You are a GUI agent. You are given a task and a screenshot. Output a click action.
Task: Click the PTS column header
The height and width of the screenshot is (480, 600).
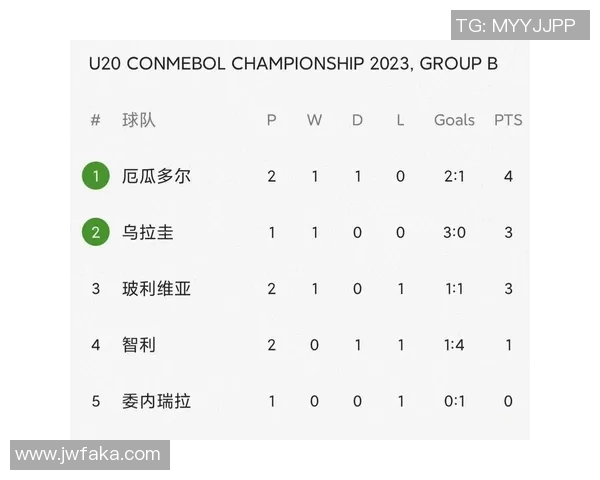coord(508,120)
